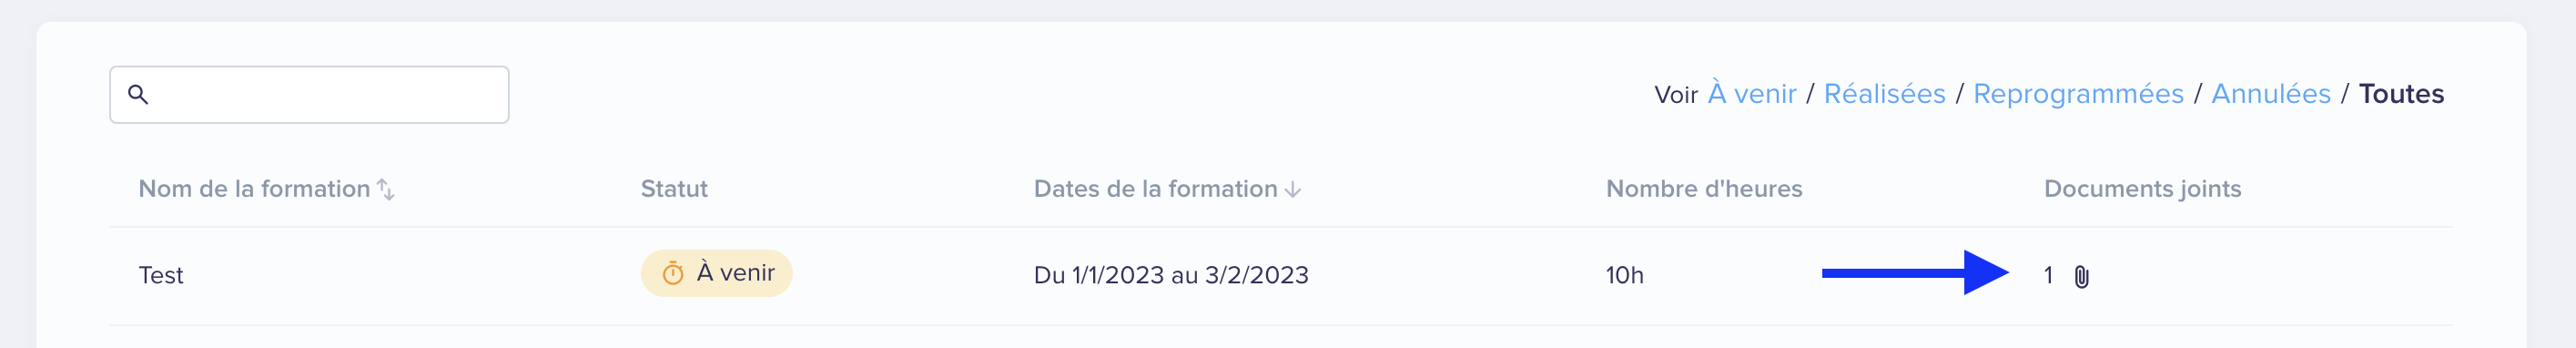The height and width of the screenshot is (348, 2576).
Task: Focus the search input field
Action: point(309,95)
